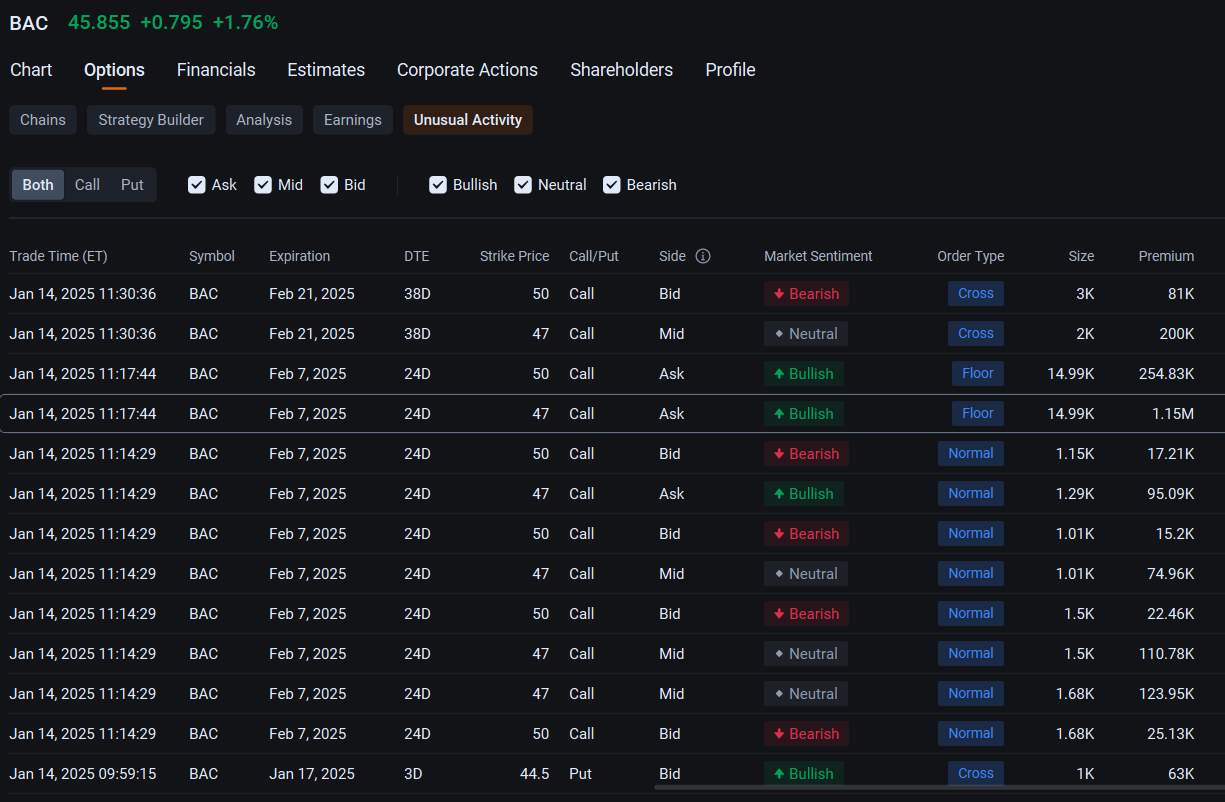Filter to Put options only
Screen dimensions: 1225x802
tap(132, 185)
